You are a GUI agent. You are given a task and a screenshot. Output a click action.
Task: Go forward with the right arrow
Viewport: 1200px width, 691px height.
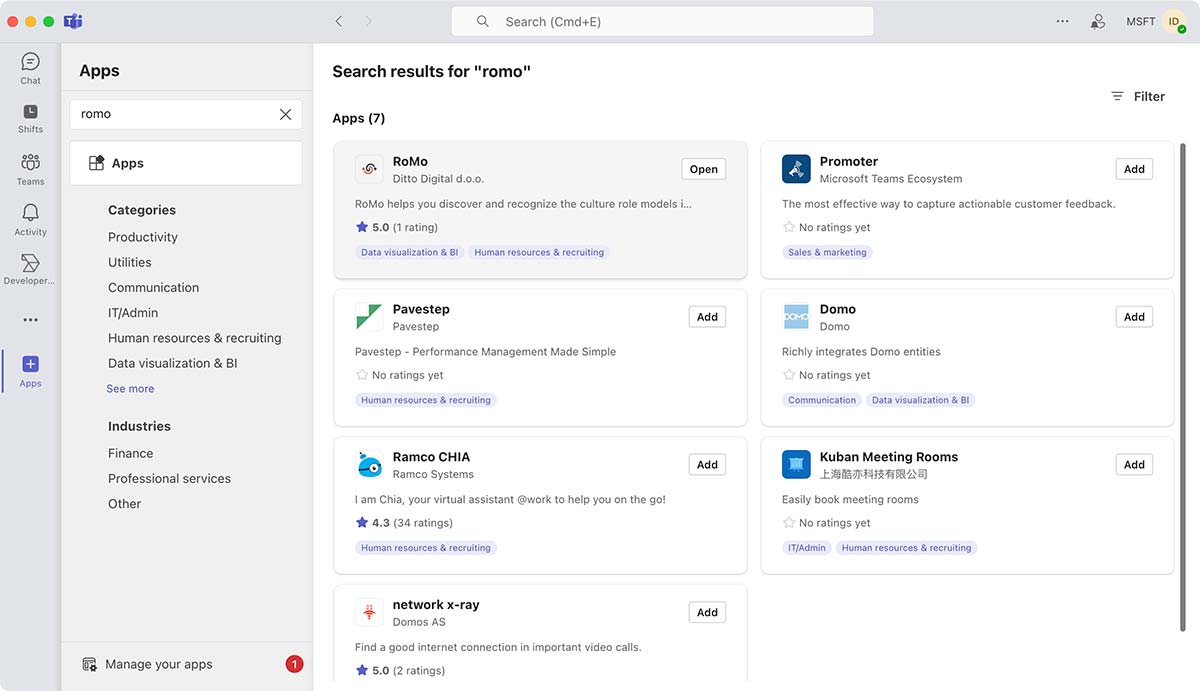click(368, 21)
